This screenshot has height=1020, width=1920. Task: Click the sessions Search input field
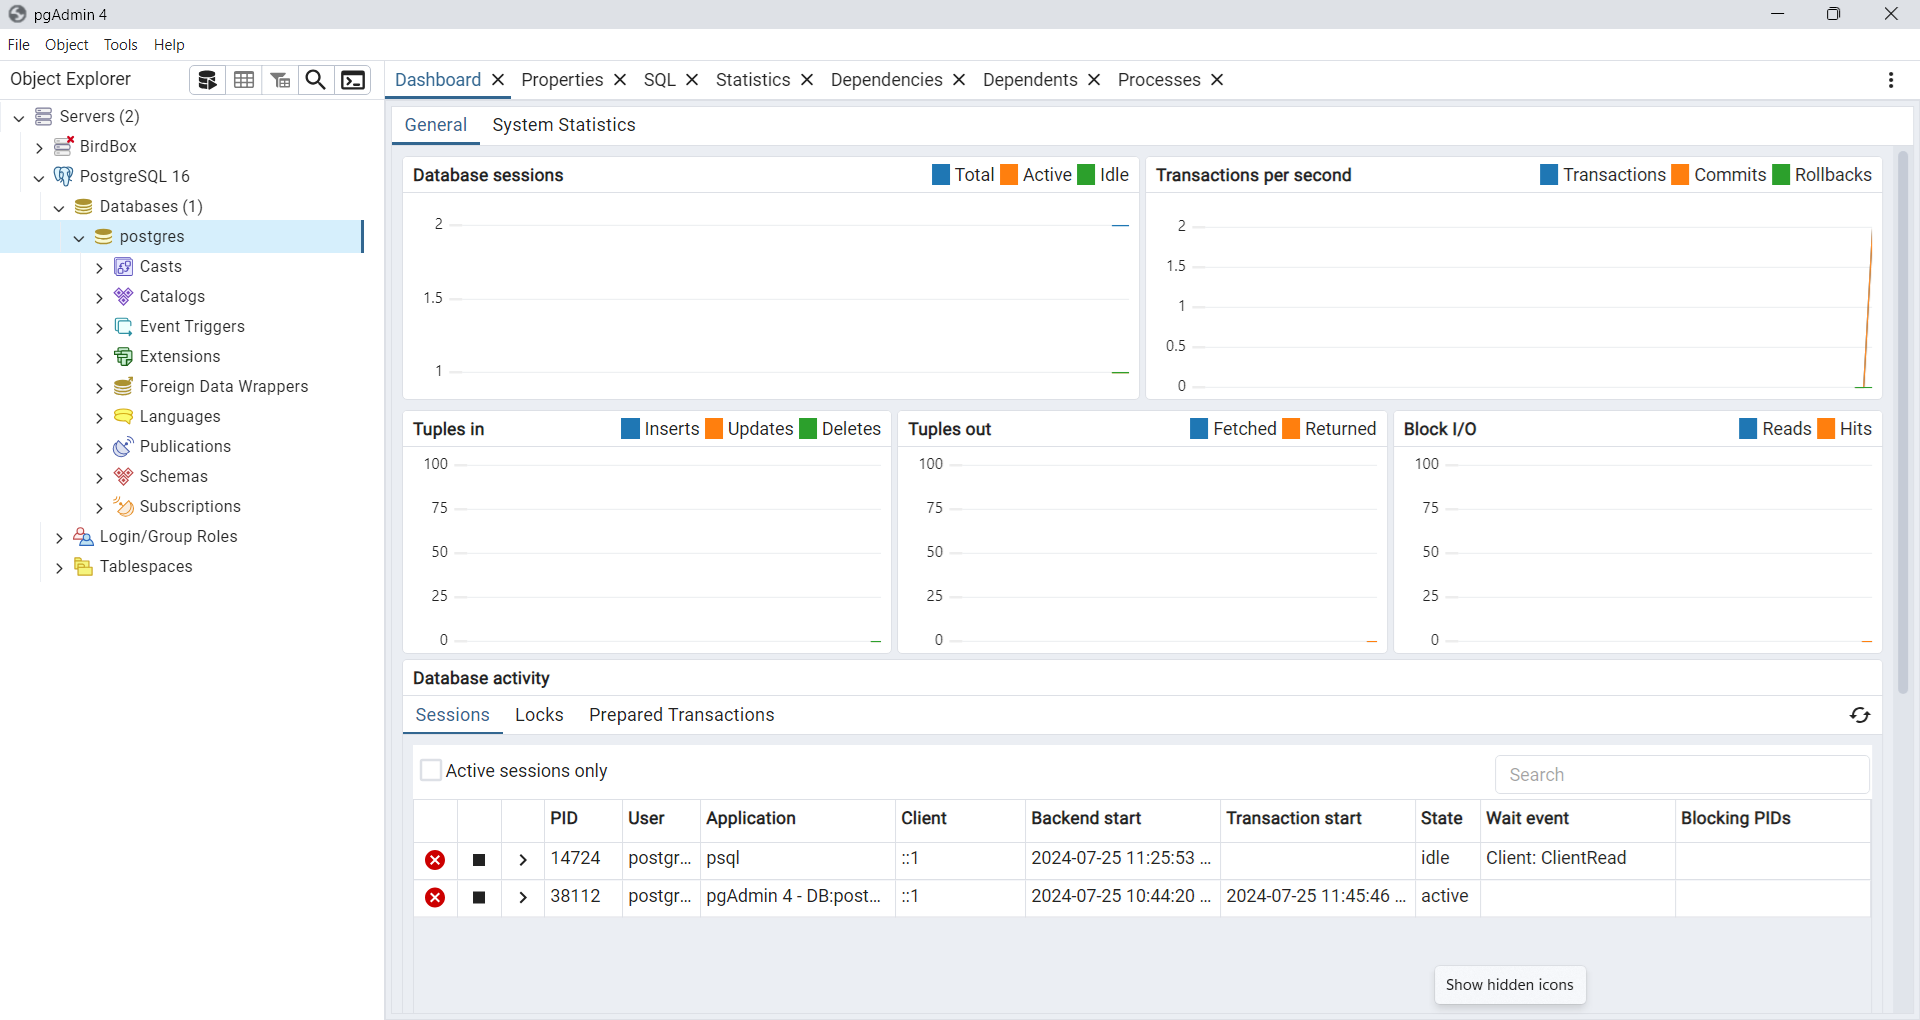pyautogui.click(x=1682, y=775)
